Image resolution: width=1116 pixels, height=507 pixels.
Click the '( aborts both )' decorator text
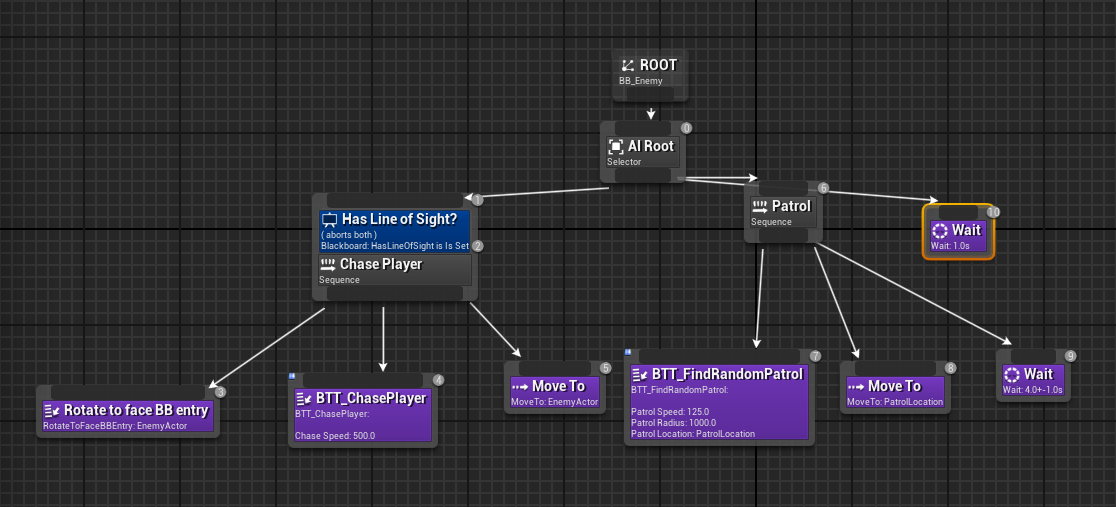(349, 235)
